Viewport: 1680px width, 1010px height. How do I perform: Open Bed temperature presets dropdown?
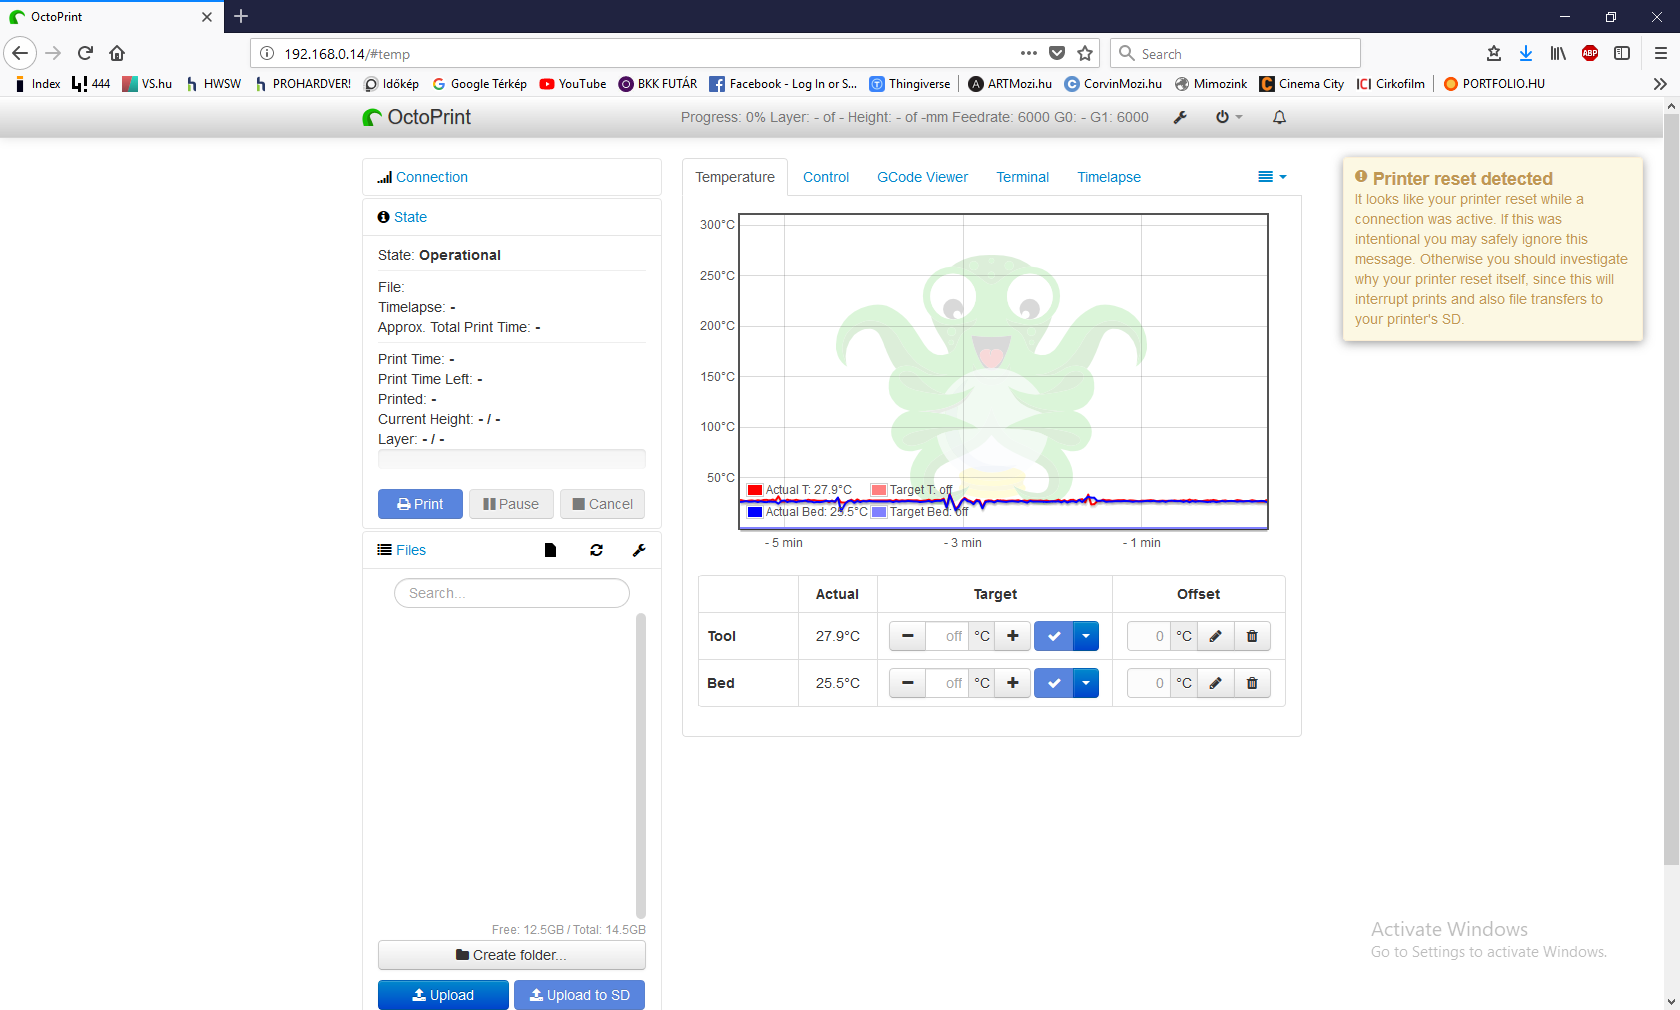[x=1086, y=683]
